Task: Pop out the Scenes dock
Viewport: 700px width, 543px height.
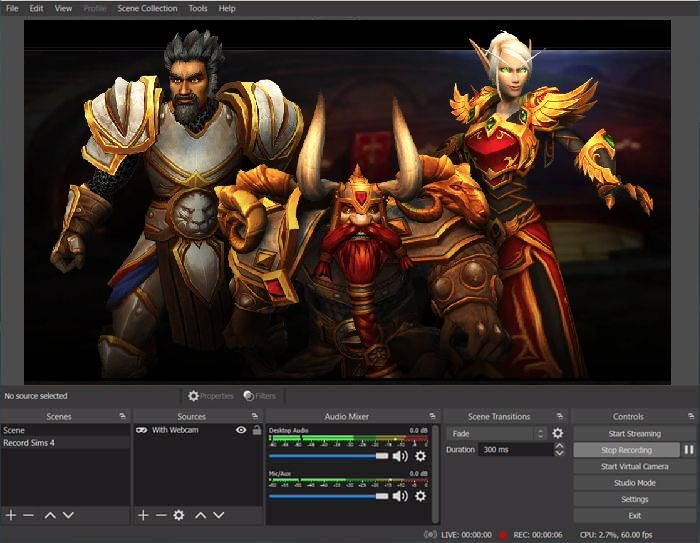Action: point(122,416)
